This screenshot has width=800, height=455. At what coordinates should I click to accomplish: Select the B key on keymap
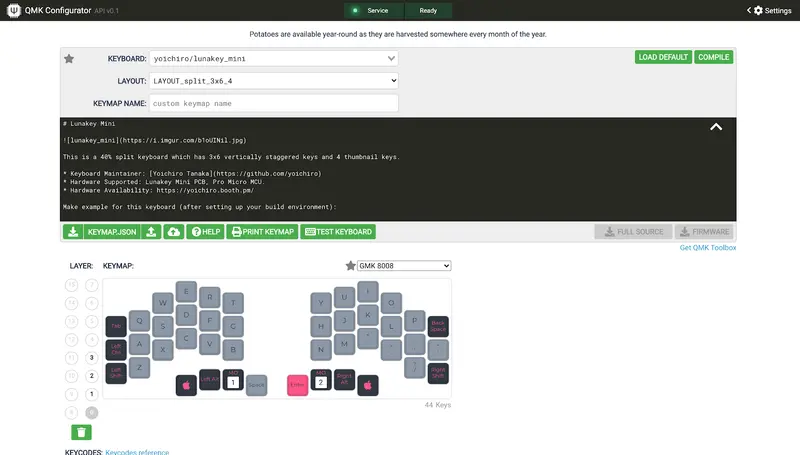coord(233,350)
